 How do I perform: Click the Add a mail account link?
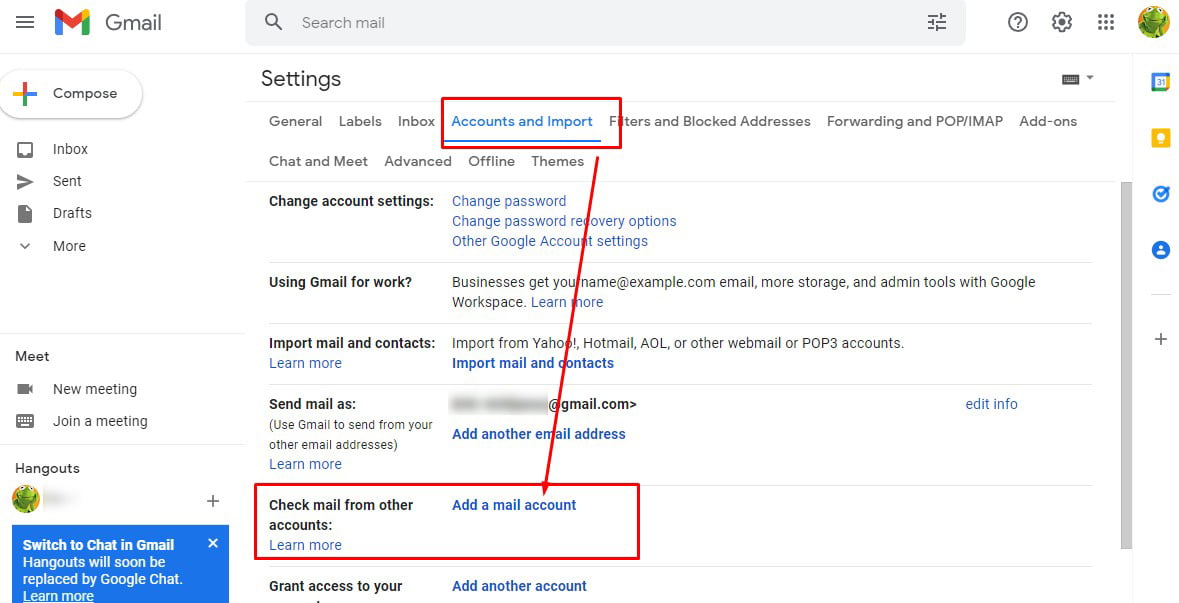tap(514, 505)
